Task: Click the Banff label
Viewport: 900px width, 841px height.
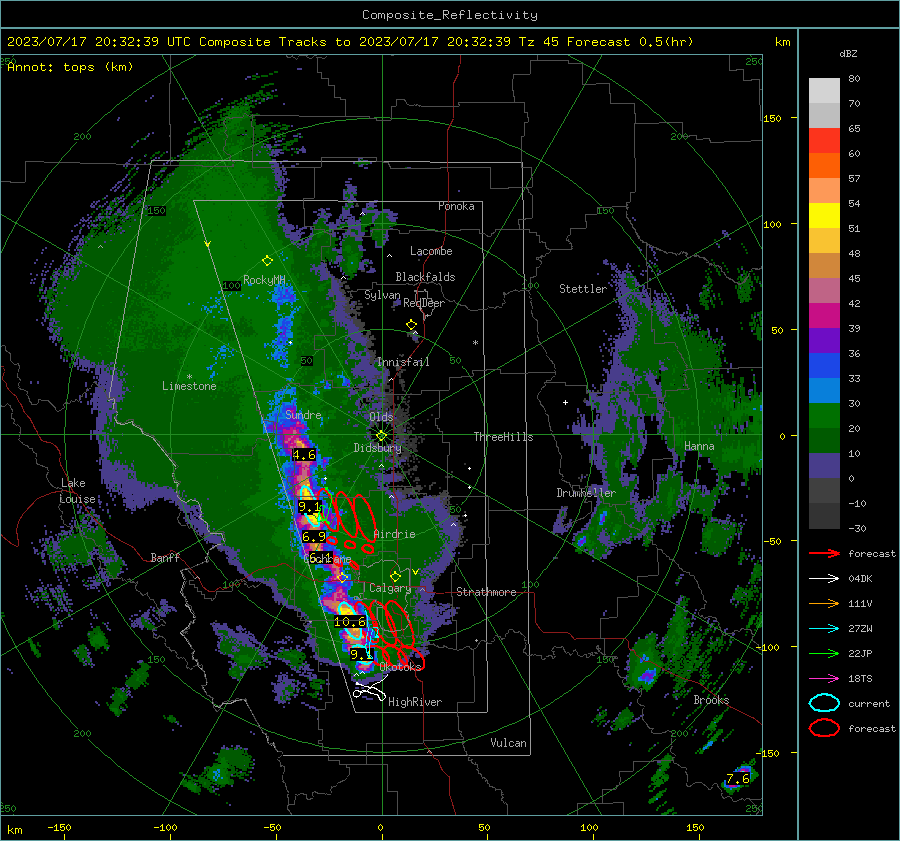Action: click(165, 557)
